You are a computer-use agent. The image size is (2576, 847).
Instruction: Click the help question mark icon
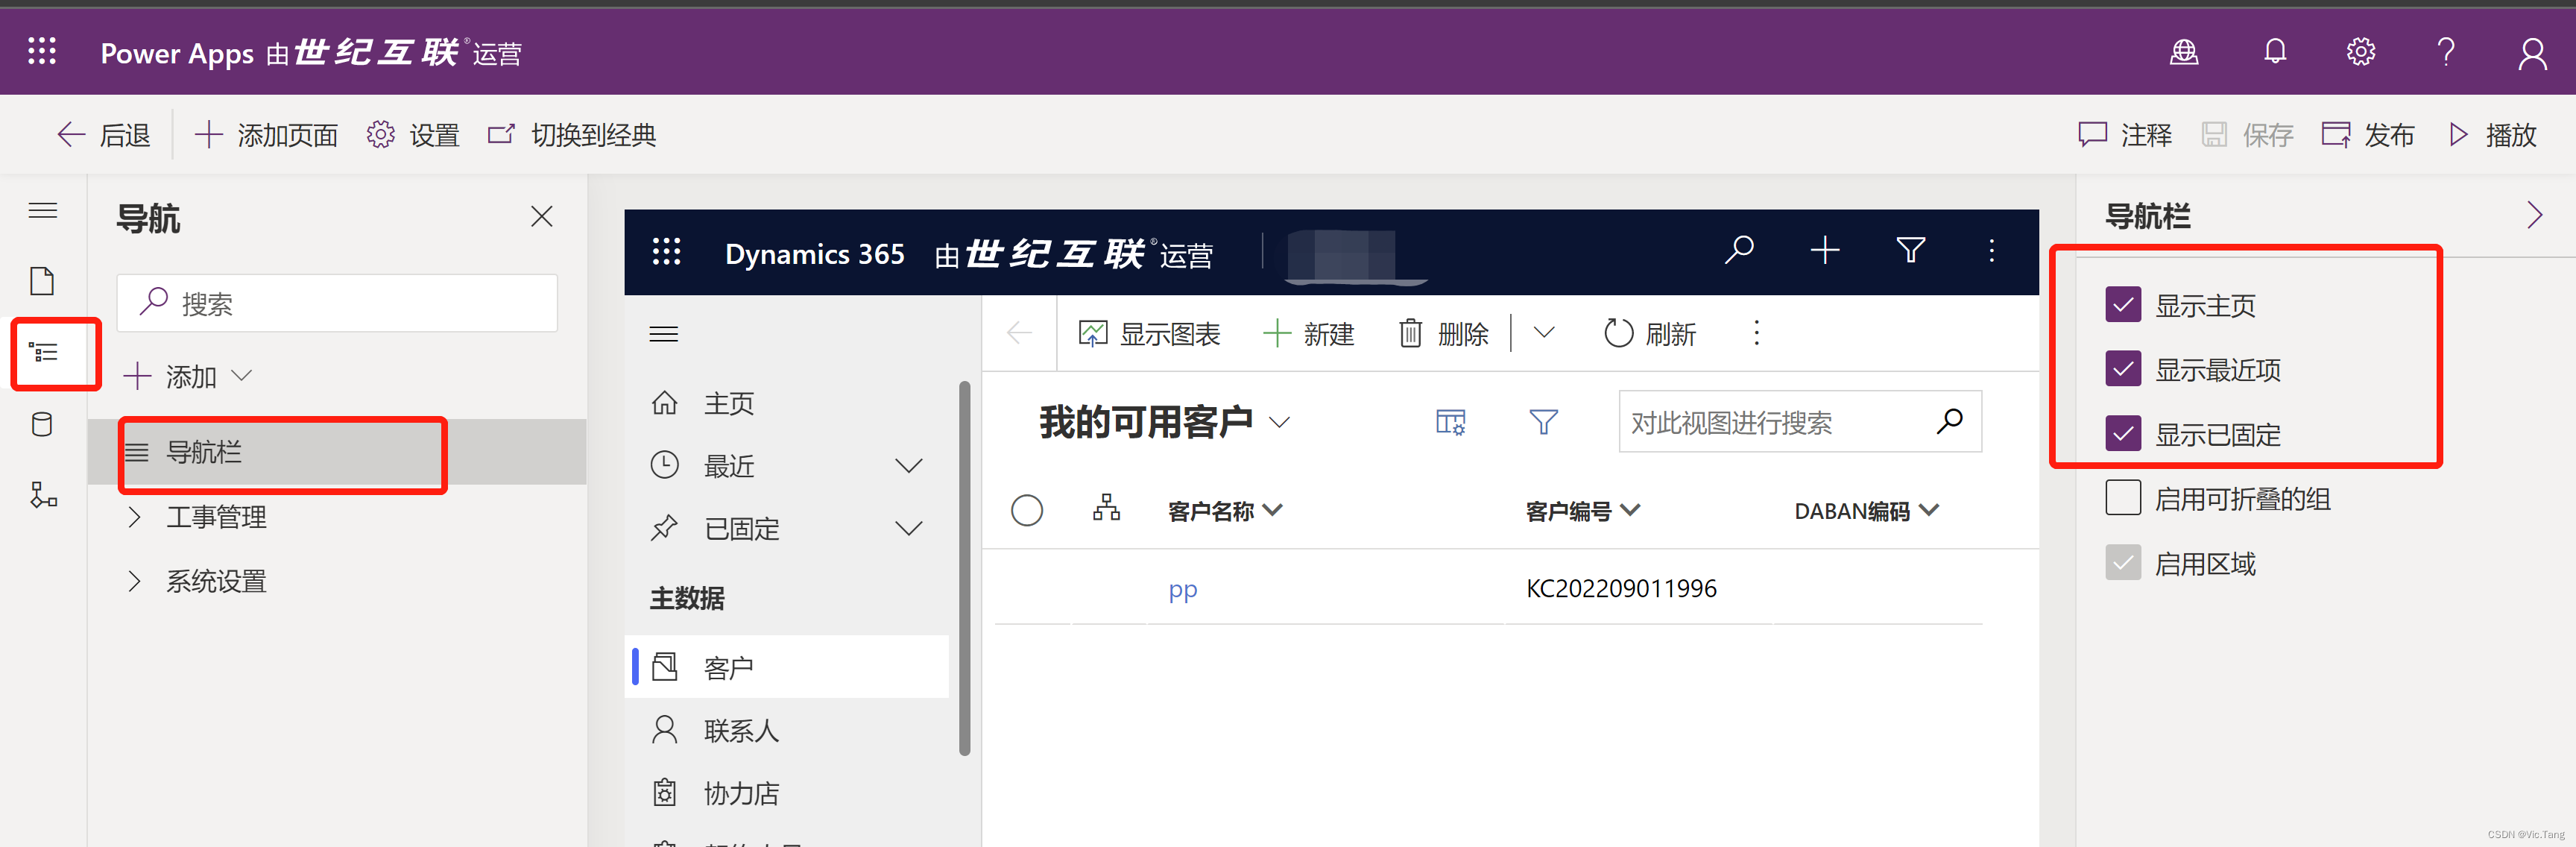(x=2446, y=52)
